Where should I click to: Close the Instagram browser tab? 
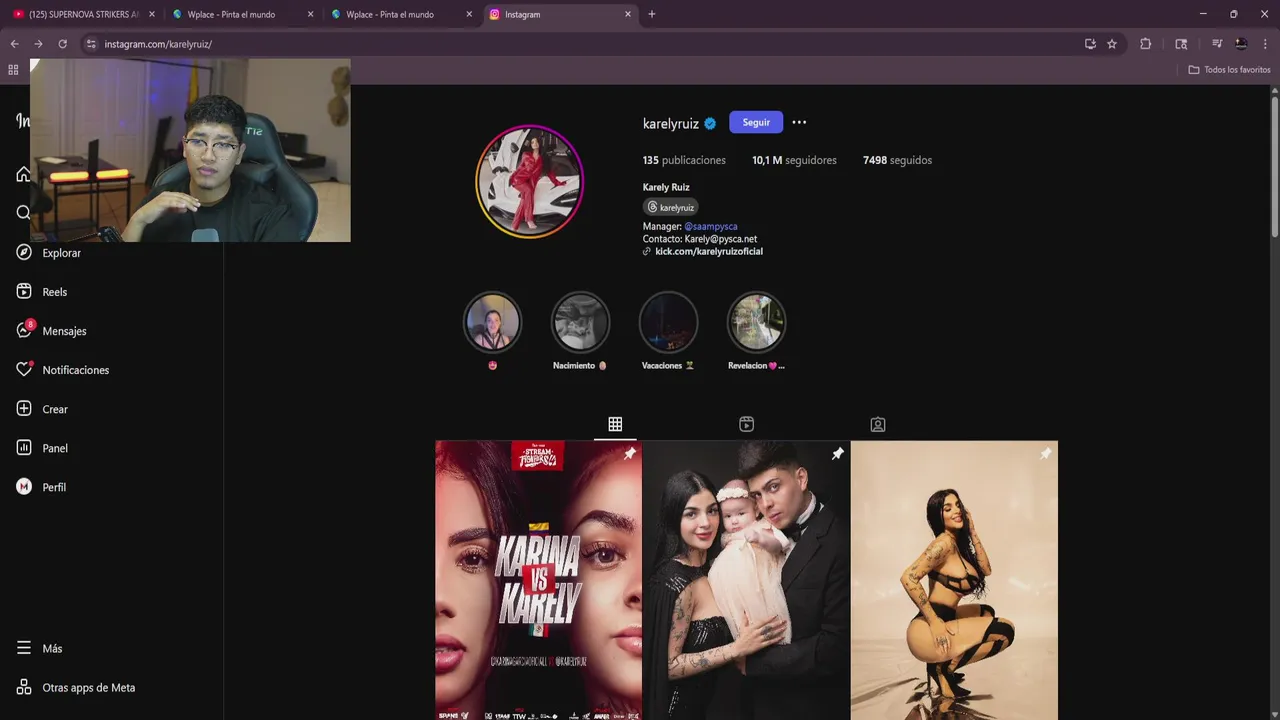click(628, 14)
